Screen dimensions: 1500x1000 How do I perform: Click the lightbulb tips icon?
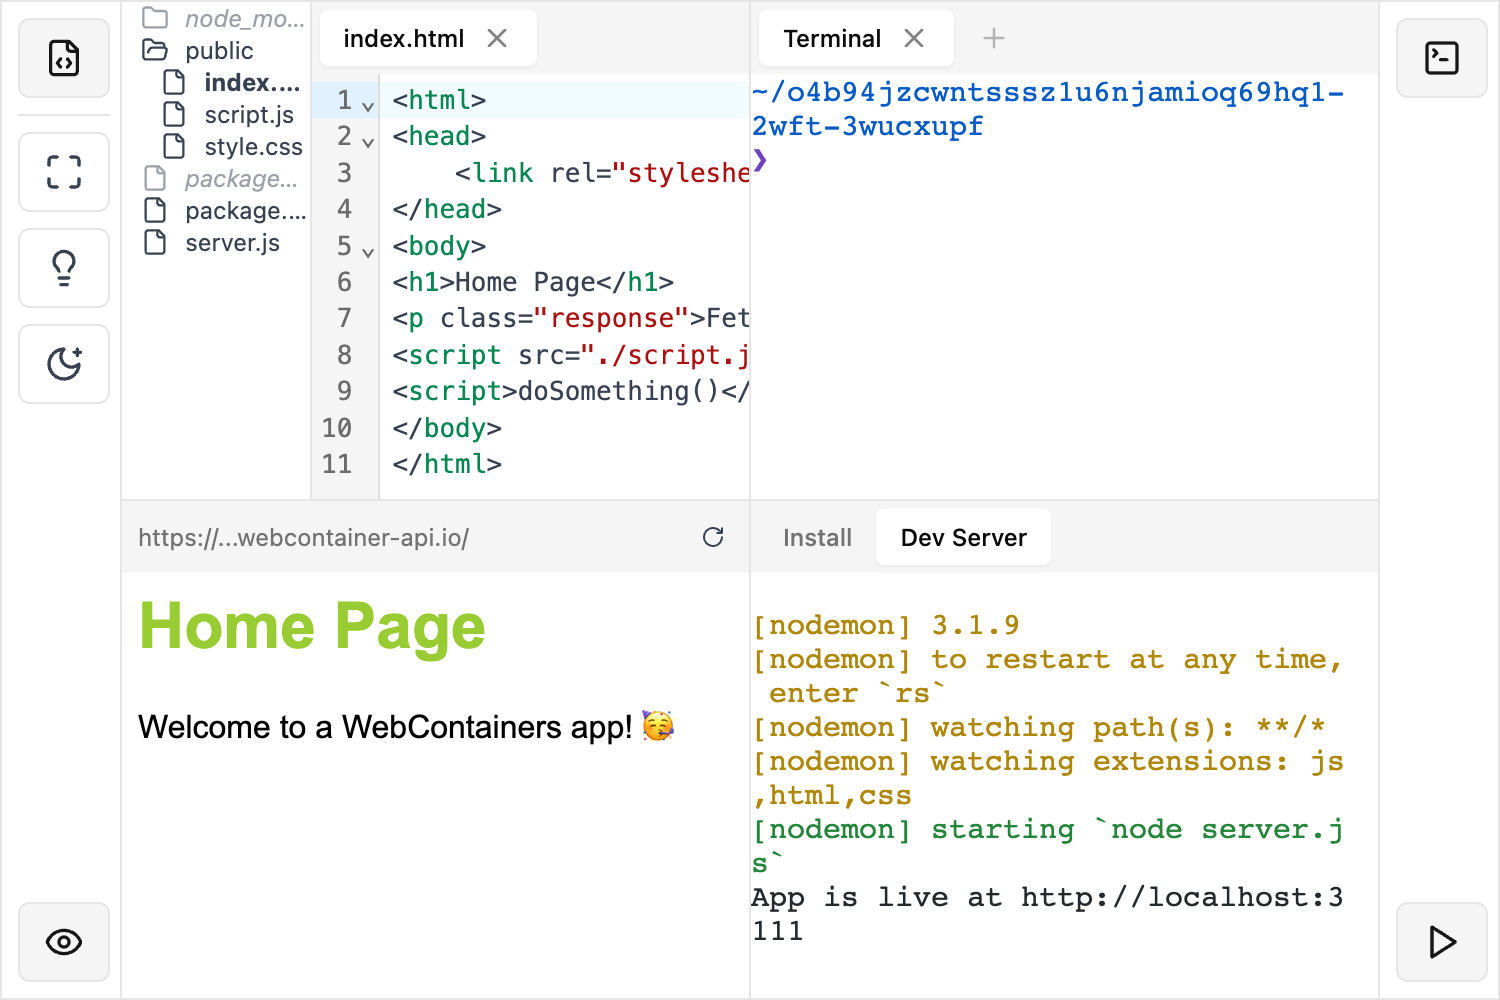64,268
